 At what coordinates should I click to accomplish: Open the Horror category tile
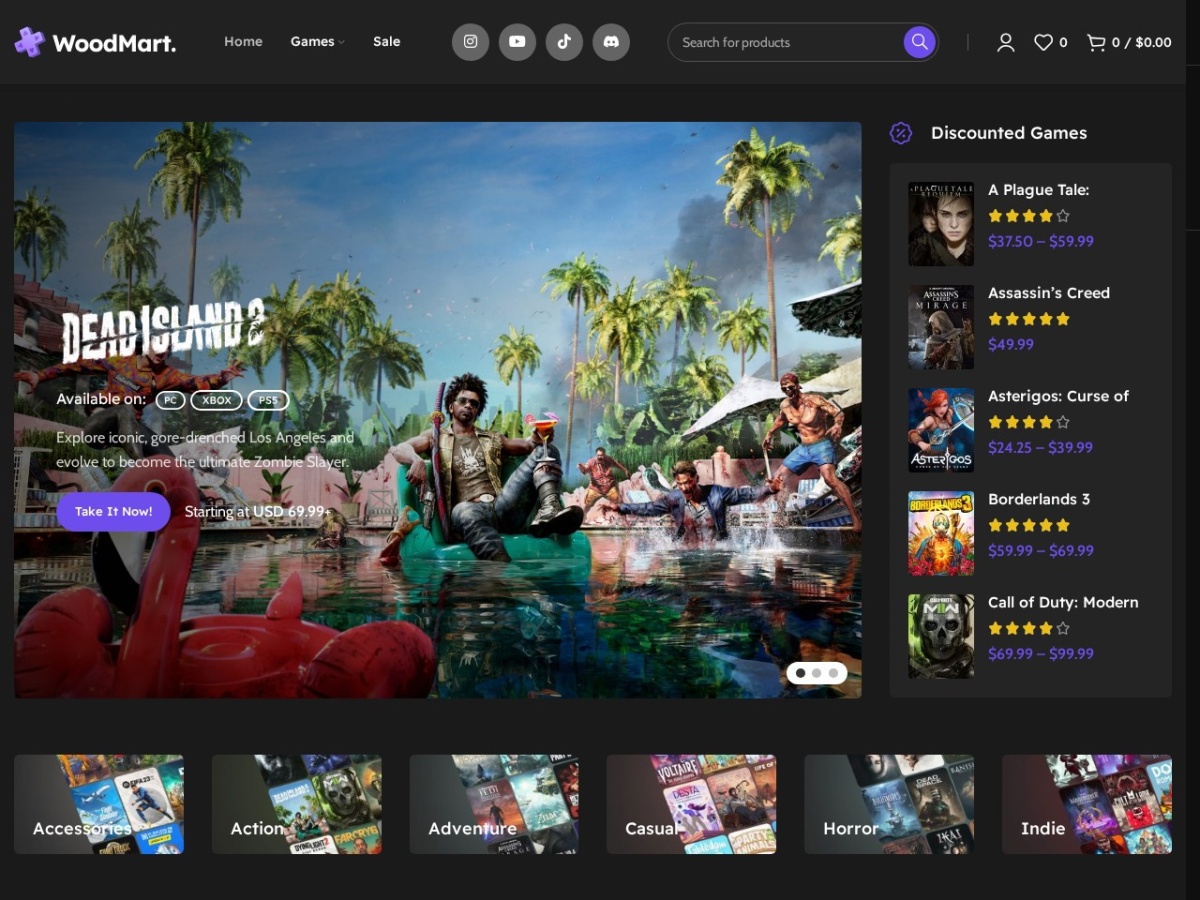tap(889, 804)
